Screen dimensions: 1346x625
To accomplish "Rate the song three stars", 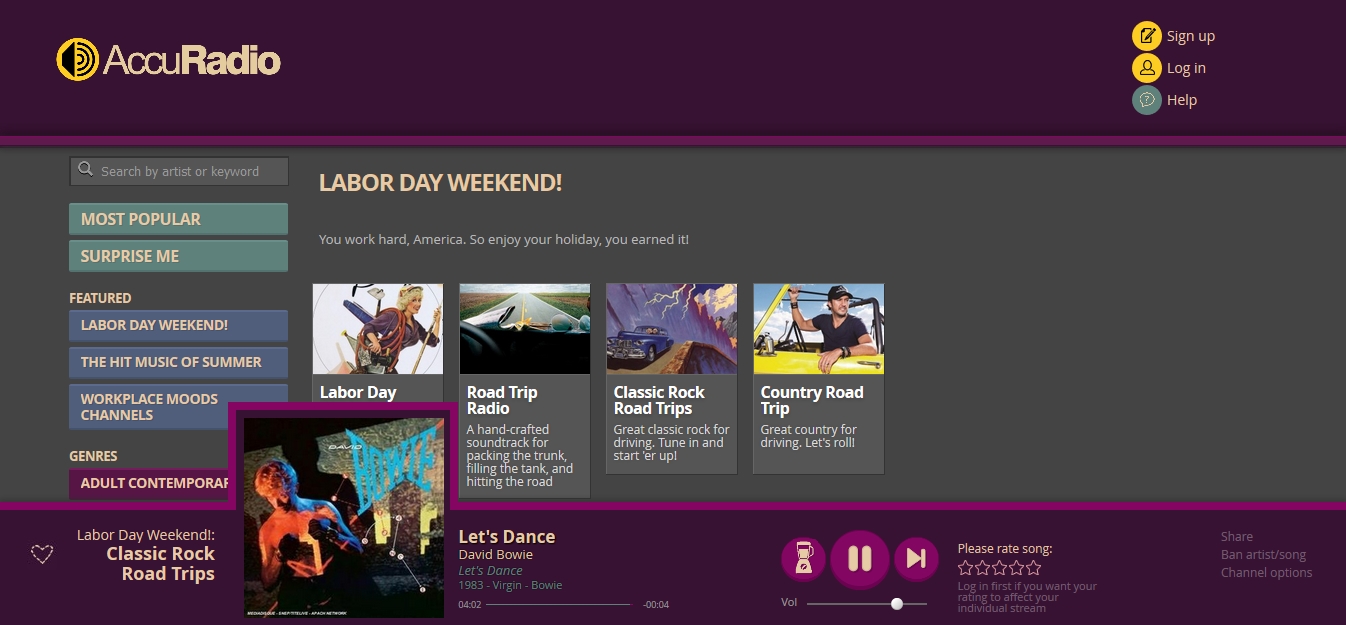I will [x=999, y=568].
